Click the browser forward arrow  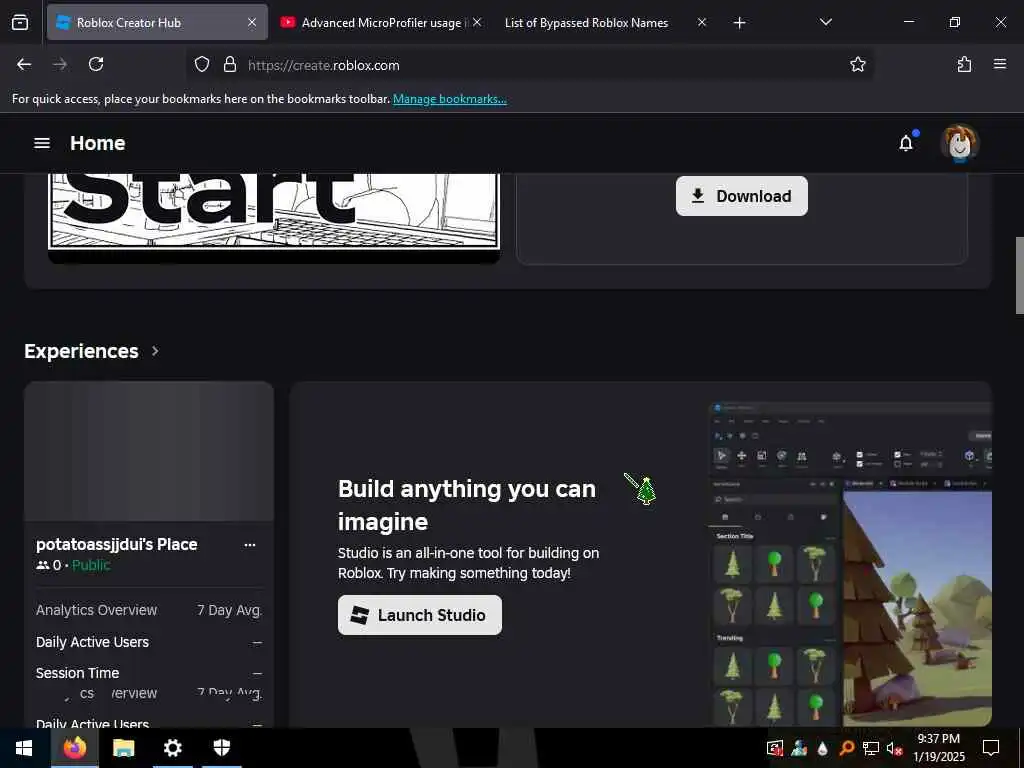pyautogui.click(x=60, y=64)
